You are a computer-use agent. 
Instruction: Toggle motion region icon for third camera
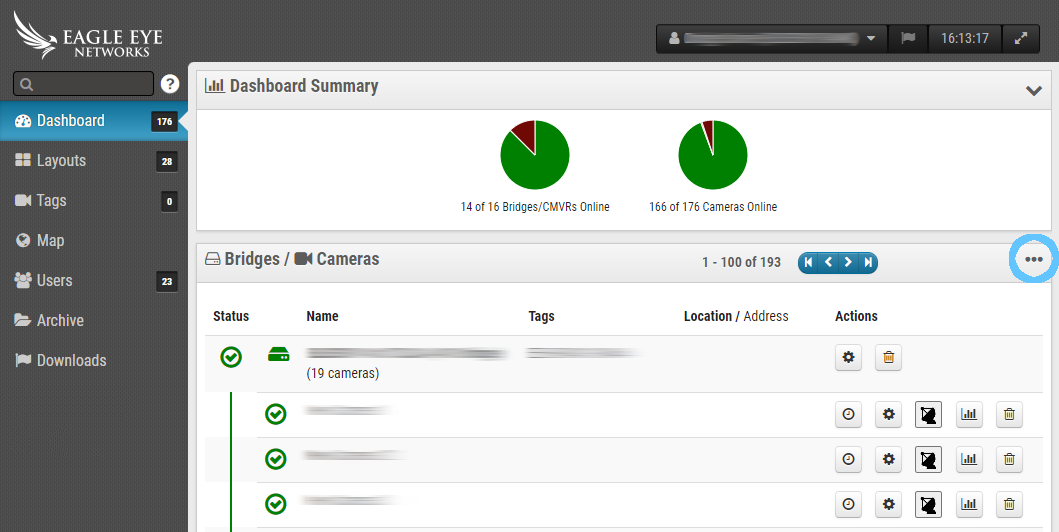tap(928, 504)
